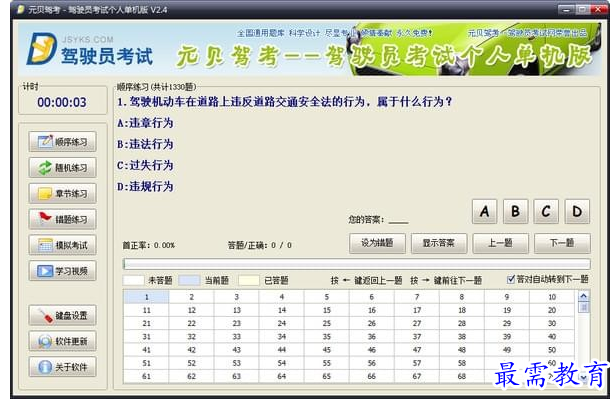Go to next question with 下一题
Image resolution: width=616 pixels, height=406 pixels.
point(562,243)
